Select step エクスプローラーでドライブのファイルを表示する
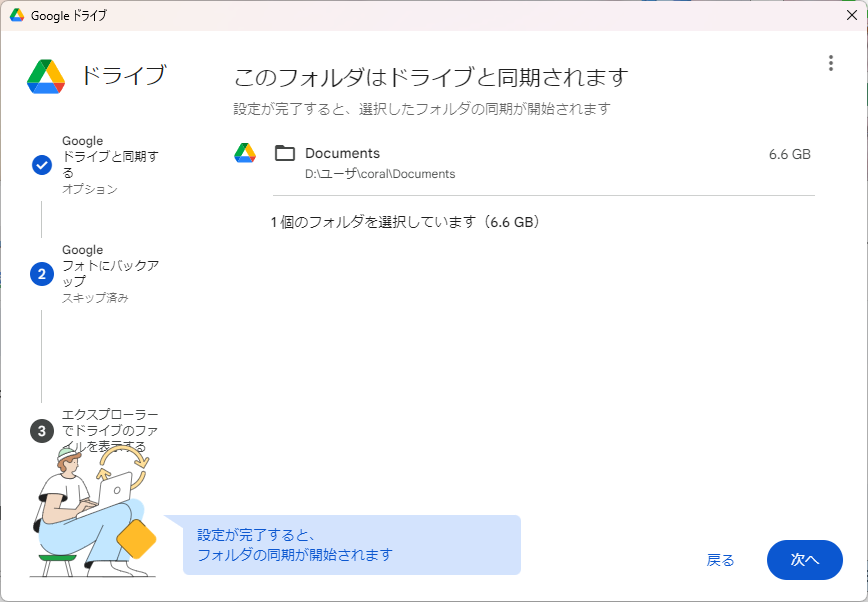868x602 pixels. click(110, 430)
